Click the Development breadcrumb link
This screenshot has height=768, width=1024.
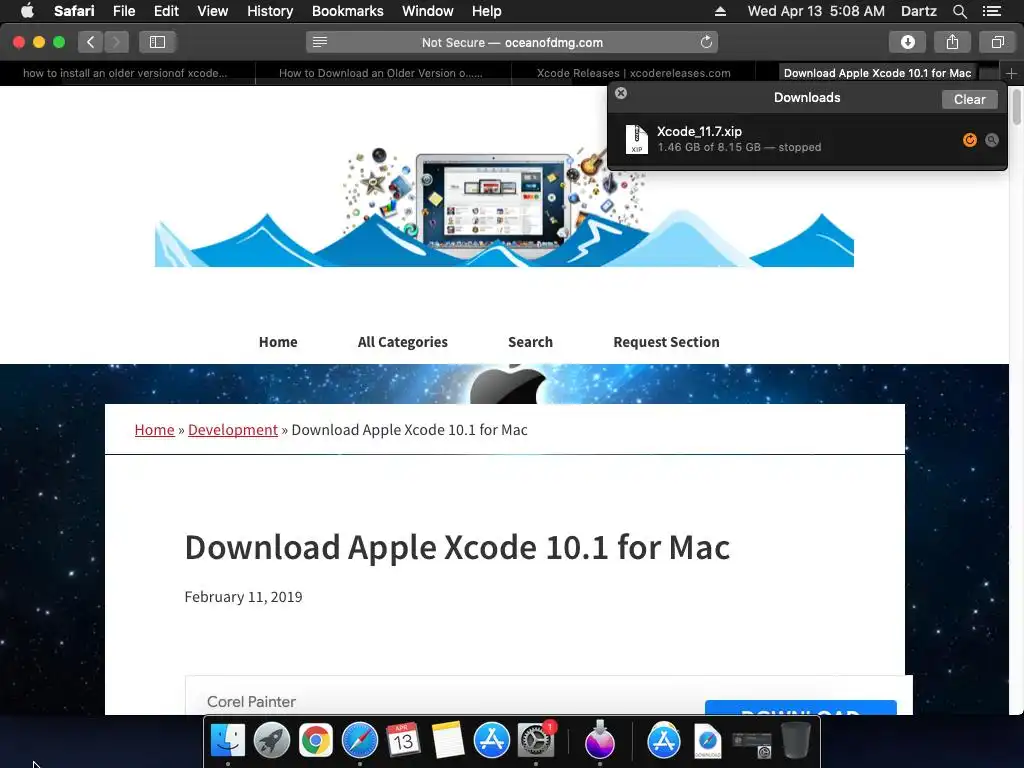click(x=232, y=430)
